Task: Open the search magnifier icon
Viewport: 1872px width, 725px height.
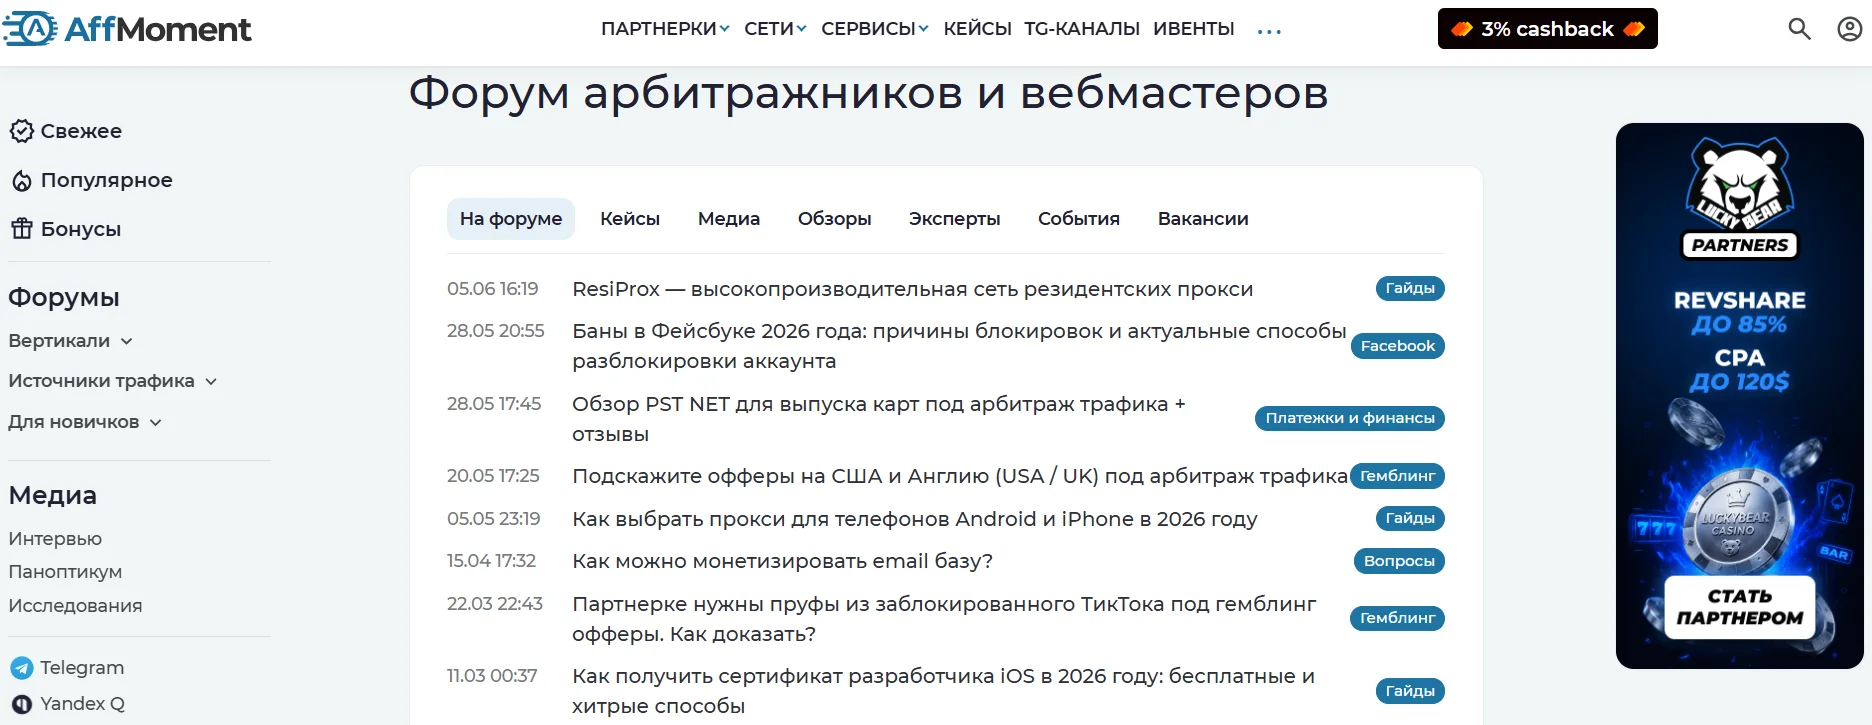Action: tap(1799, 29)
